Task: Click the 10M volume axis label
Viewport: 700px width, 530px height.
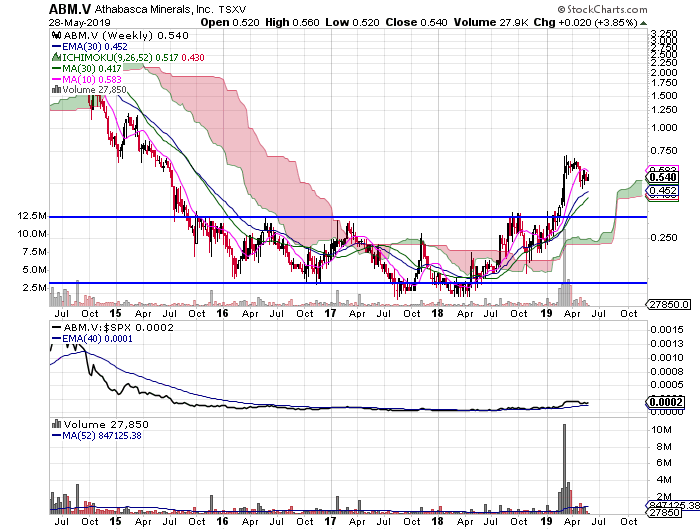Action: (662, 430)
